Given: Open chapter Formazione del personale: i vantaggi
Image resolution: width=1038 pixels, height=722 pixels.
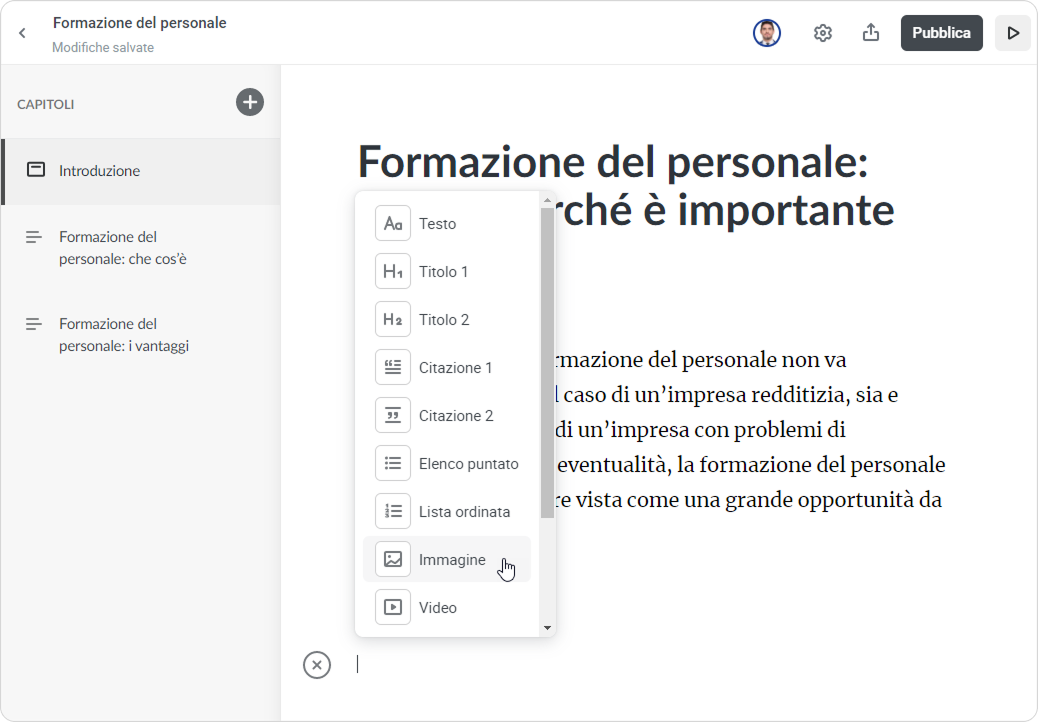Looking at the screenshot, I should pyautogui.click(x=123, y=335).
